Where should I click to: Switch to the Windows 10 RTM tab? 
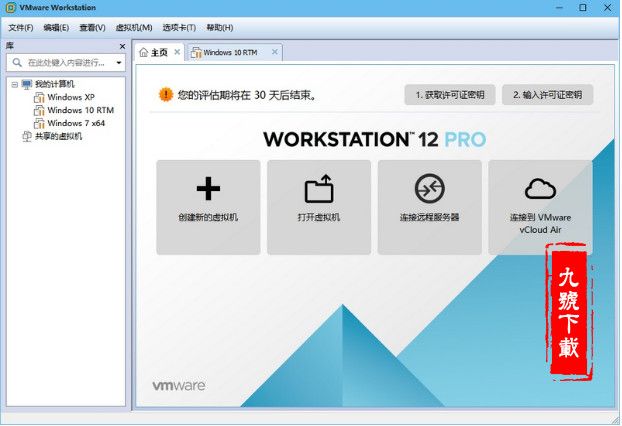(230, 52)
